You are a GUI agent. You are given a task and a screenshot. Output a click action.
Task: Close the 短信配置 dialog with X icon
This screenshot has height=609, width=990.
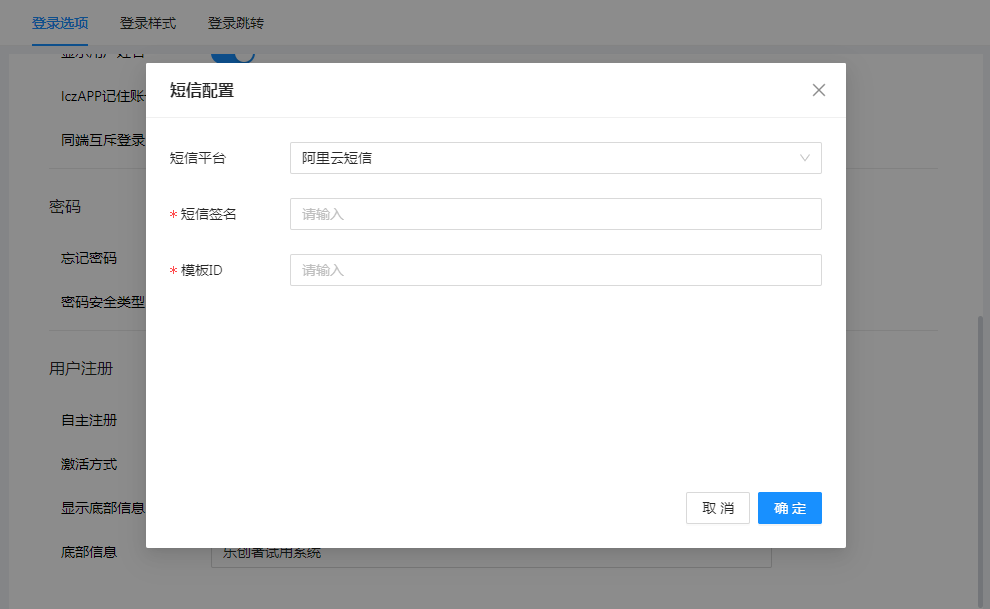pyautogui.click(x=818, y=90)
